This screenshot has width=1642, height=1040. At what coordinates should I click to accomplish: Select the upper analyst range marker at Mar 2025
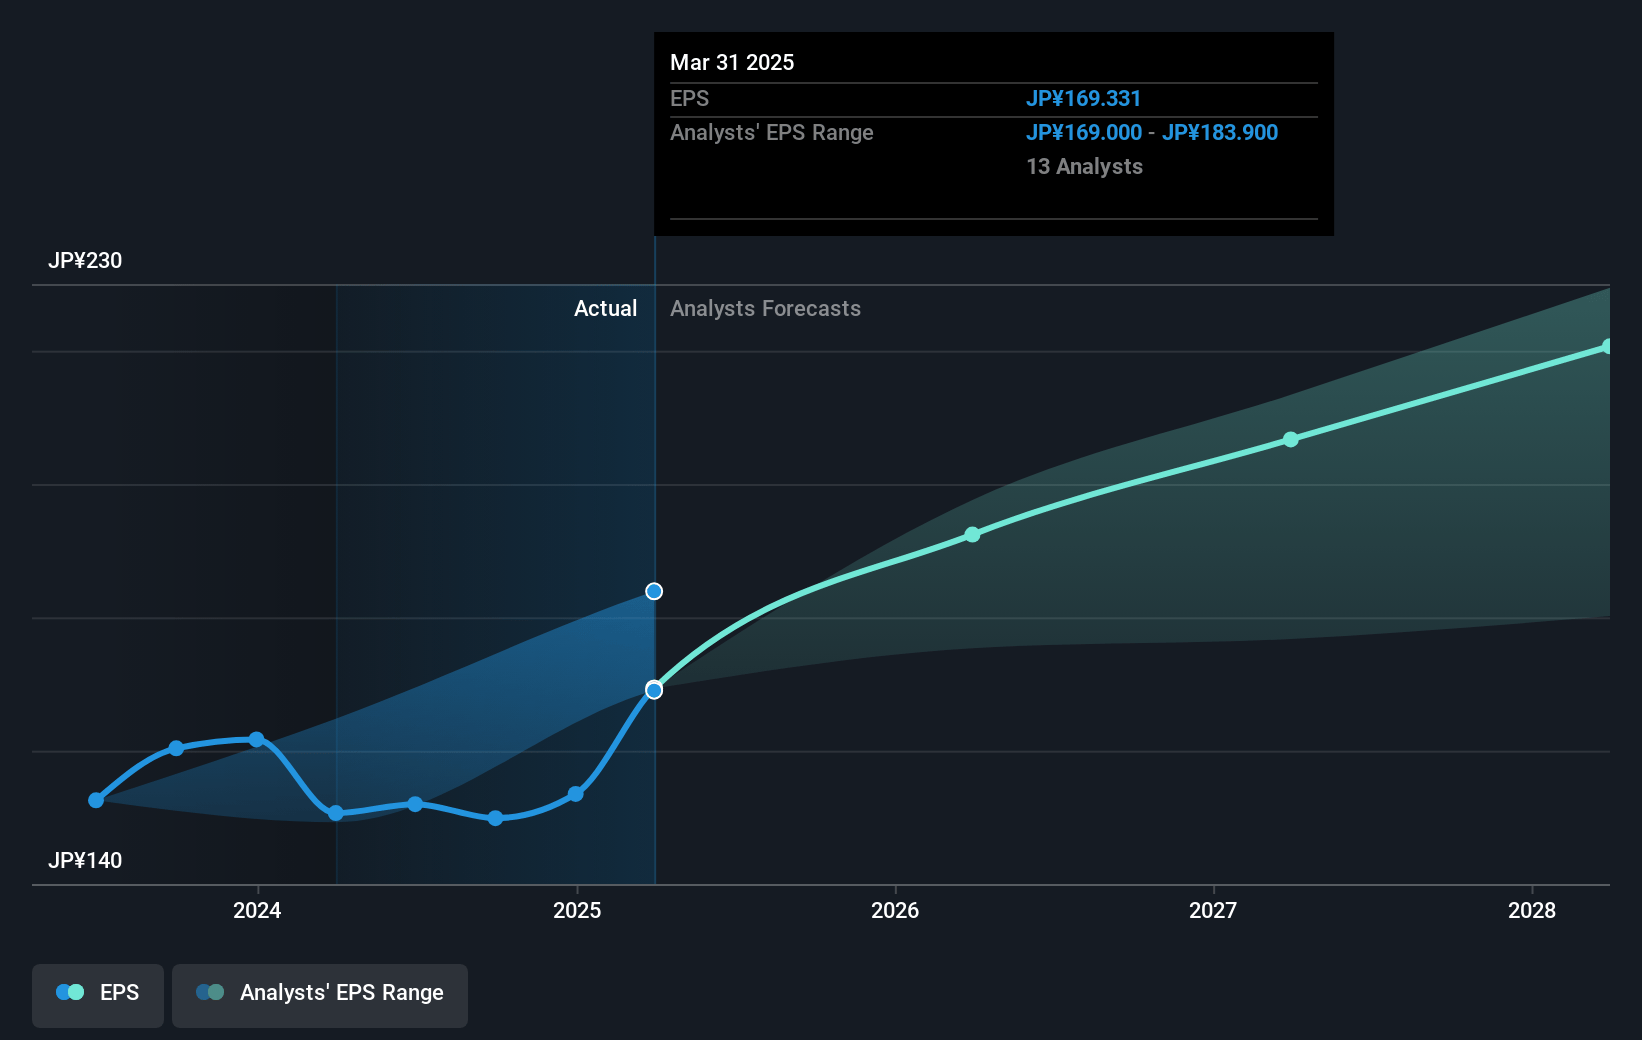click(654, 592)
